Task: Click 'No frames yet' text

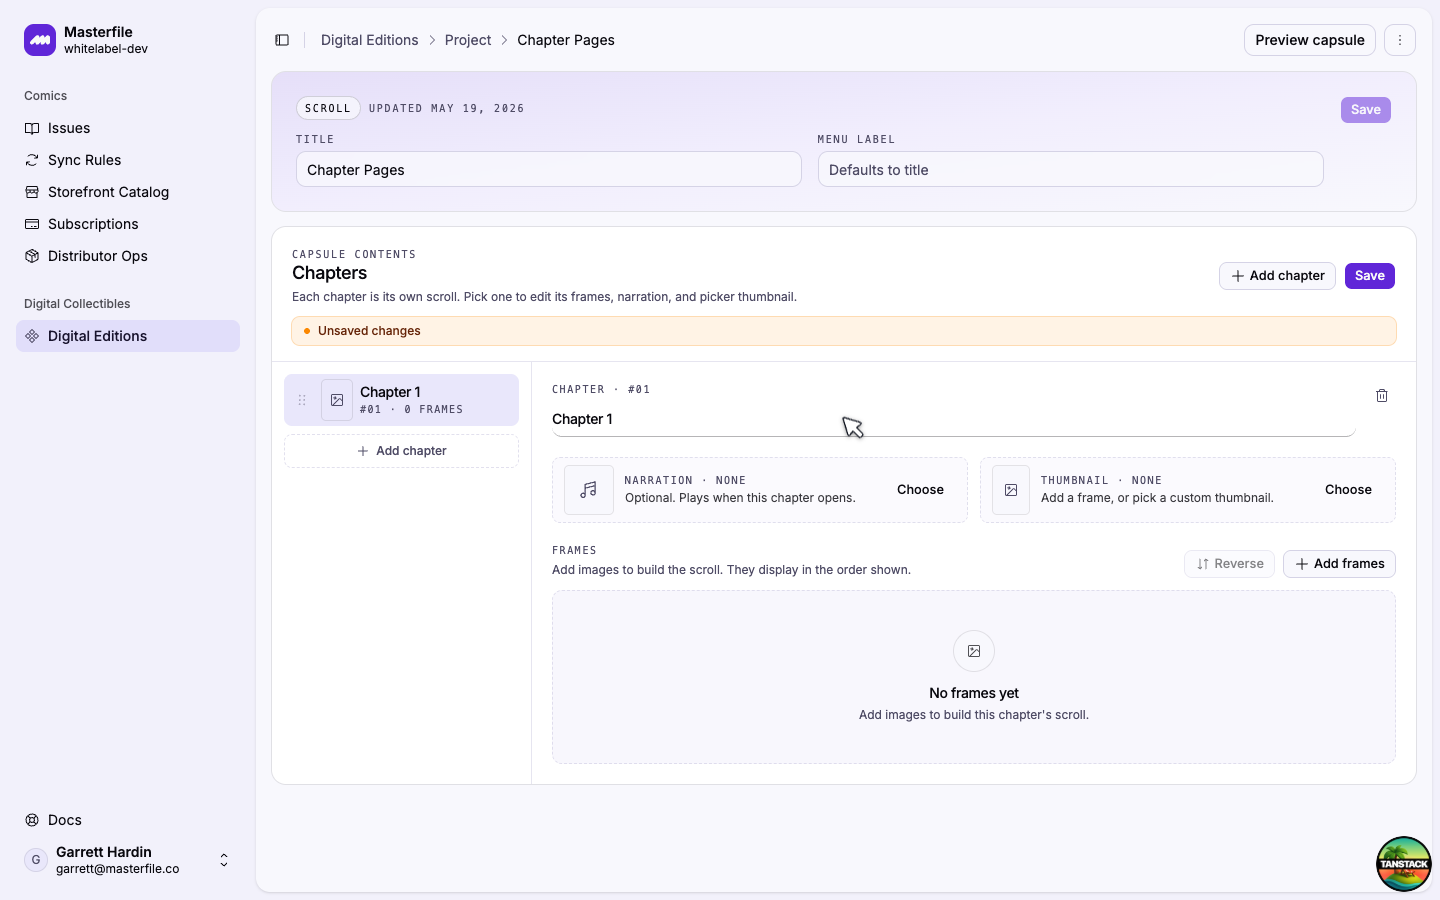Action: click(x=974, y=693)
